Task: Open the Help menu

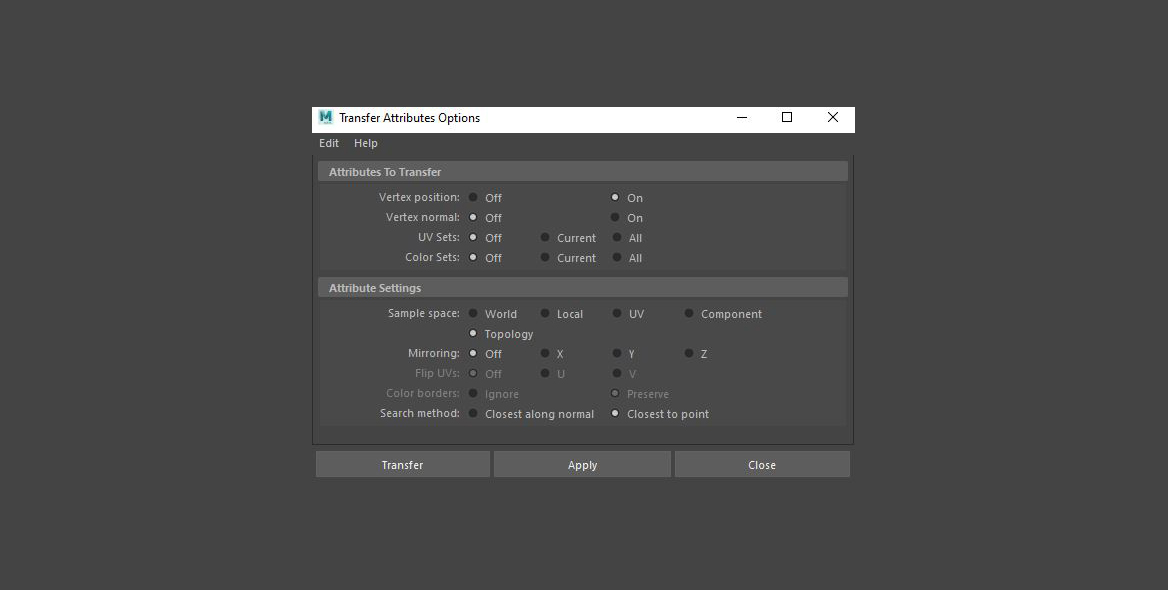Action: [x=366, y=143]
